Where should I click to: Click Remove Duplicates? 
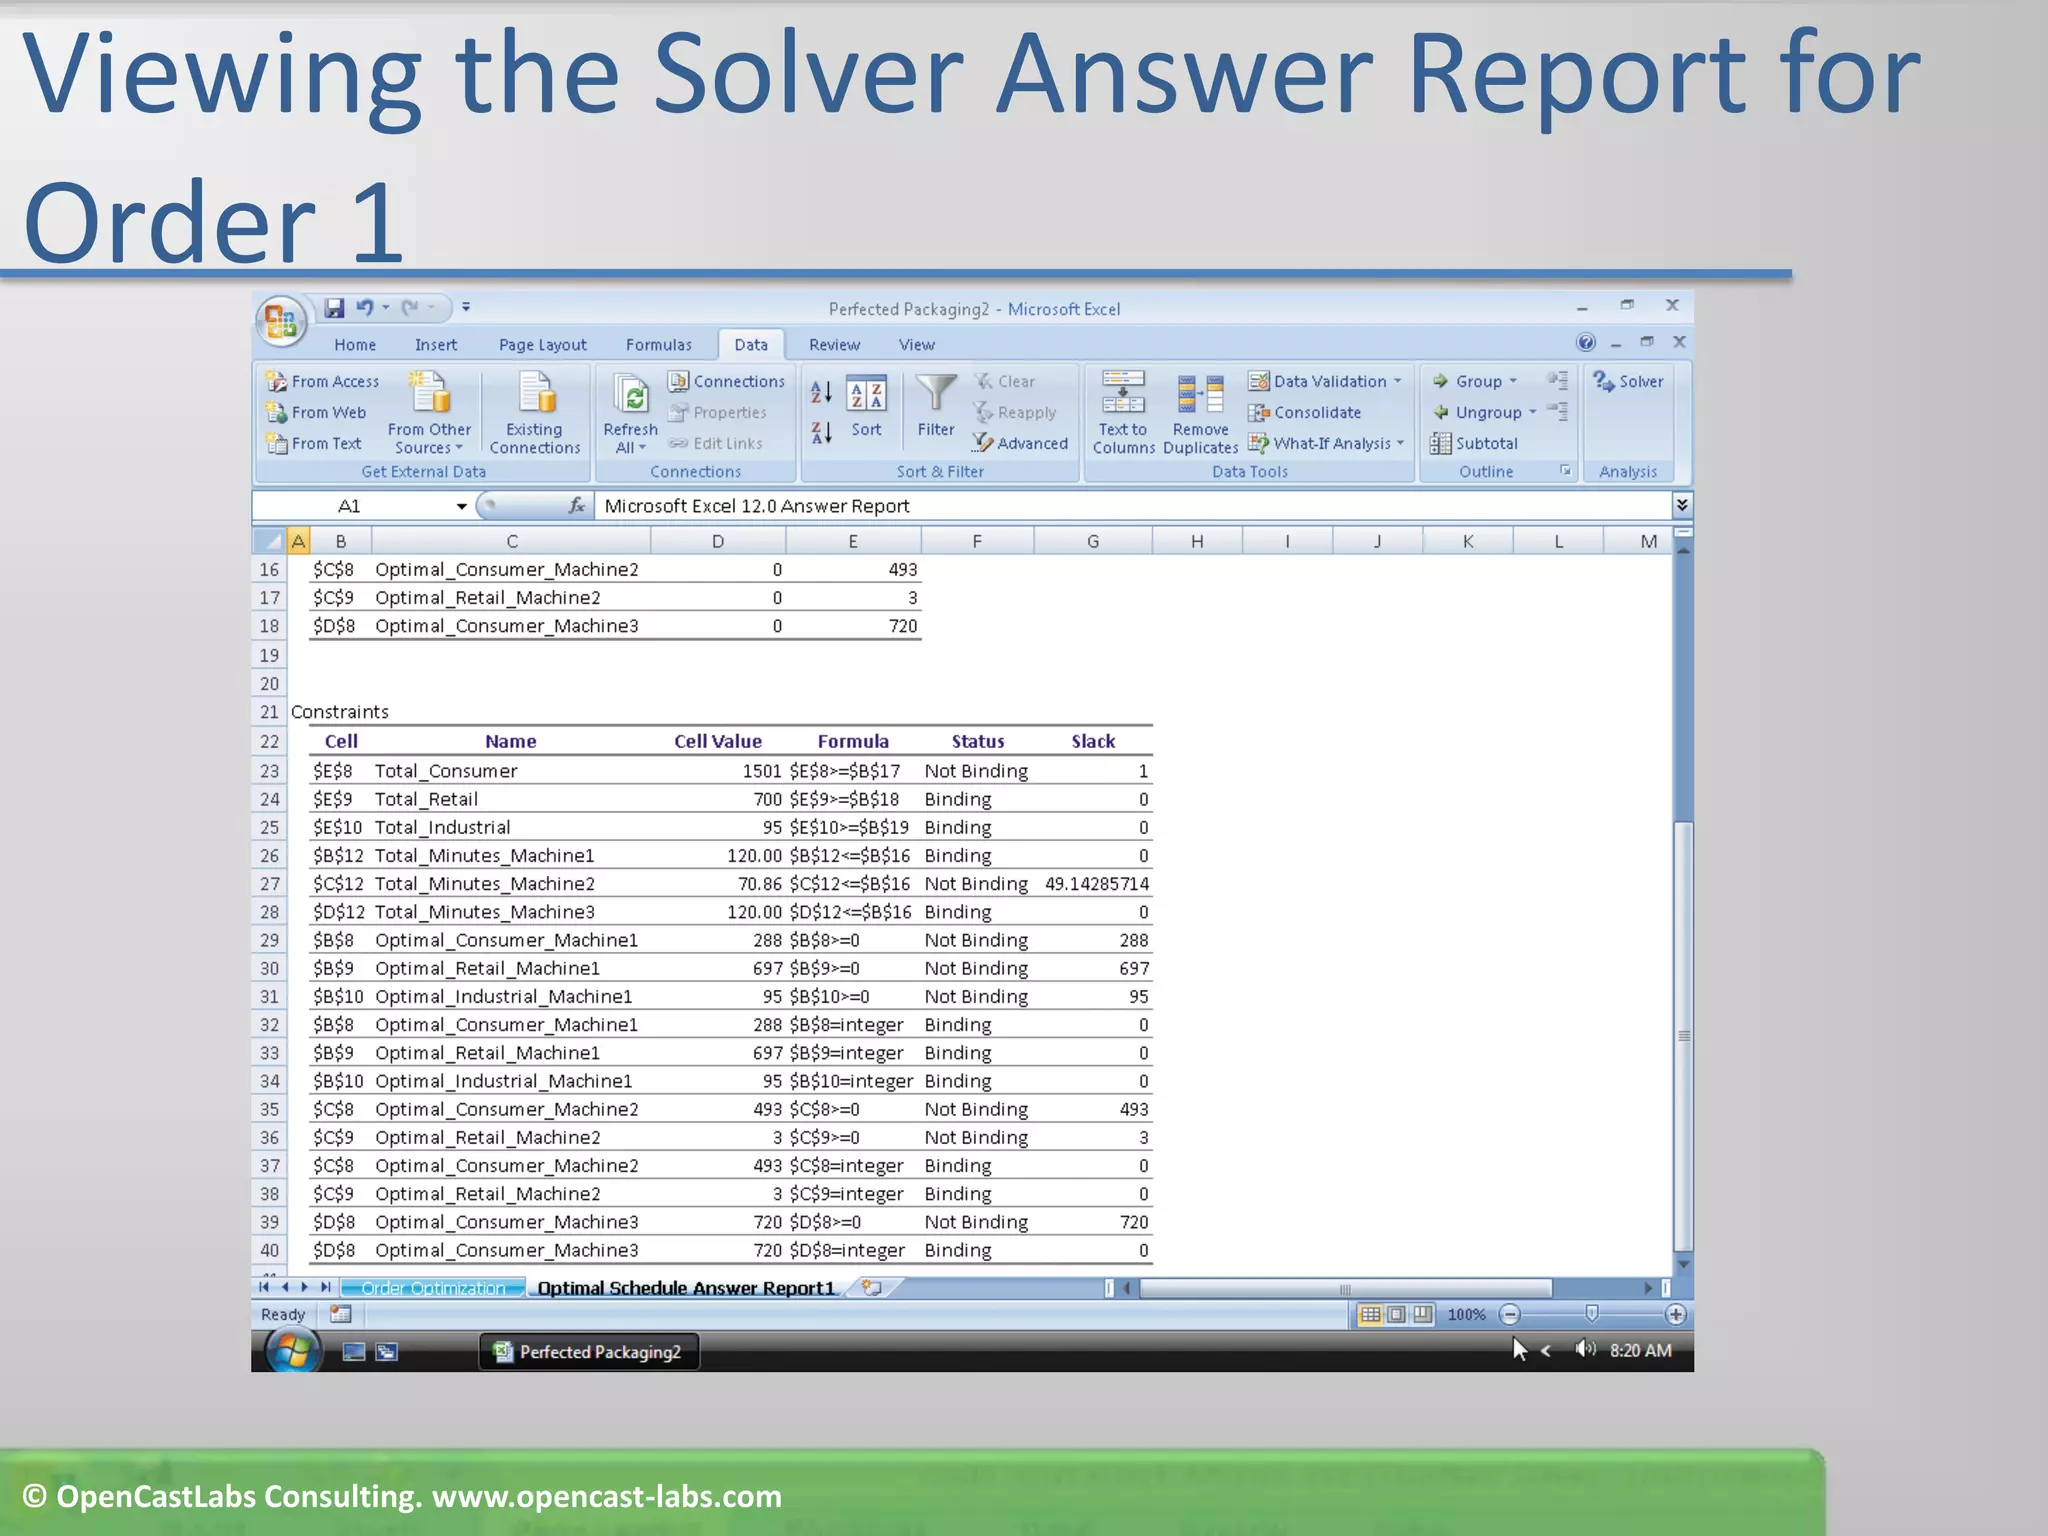pos(1201,412)
